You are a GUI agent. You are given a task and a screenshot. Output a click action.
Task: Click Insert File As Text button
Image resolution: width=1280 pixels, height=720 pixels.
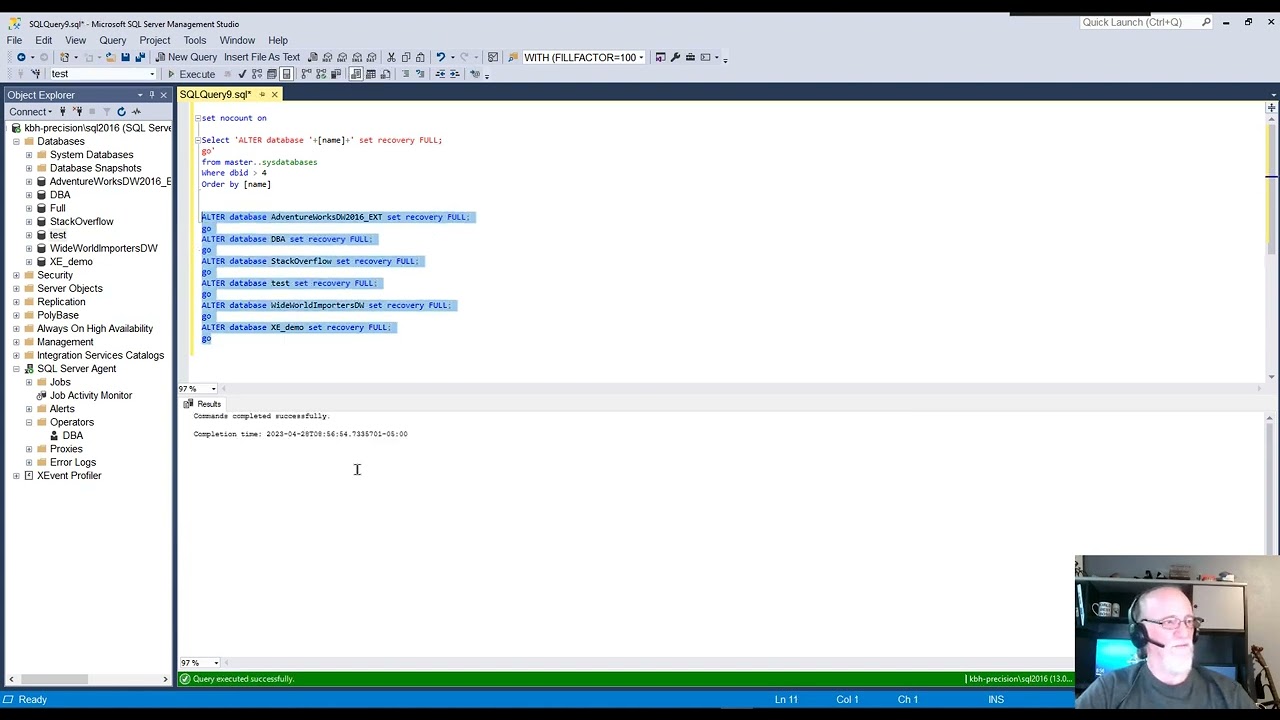coord(262,57)
